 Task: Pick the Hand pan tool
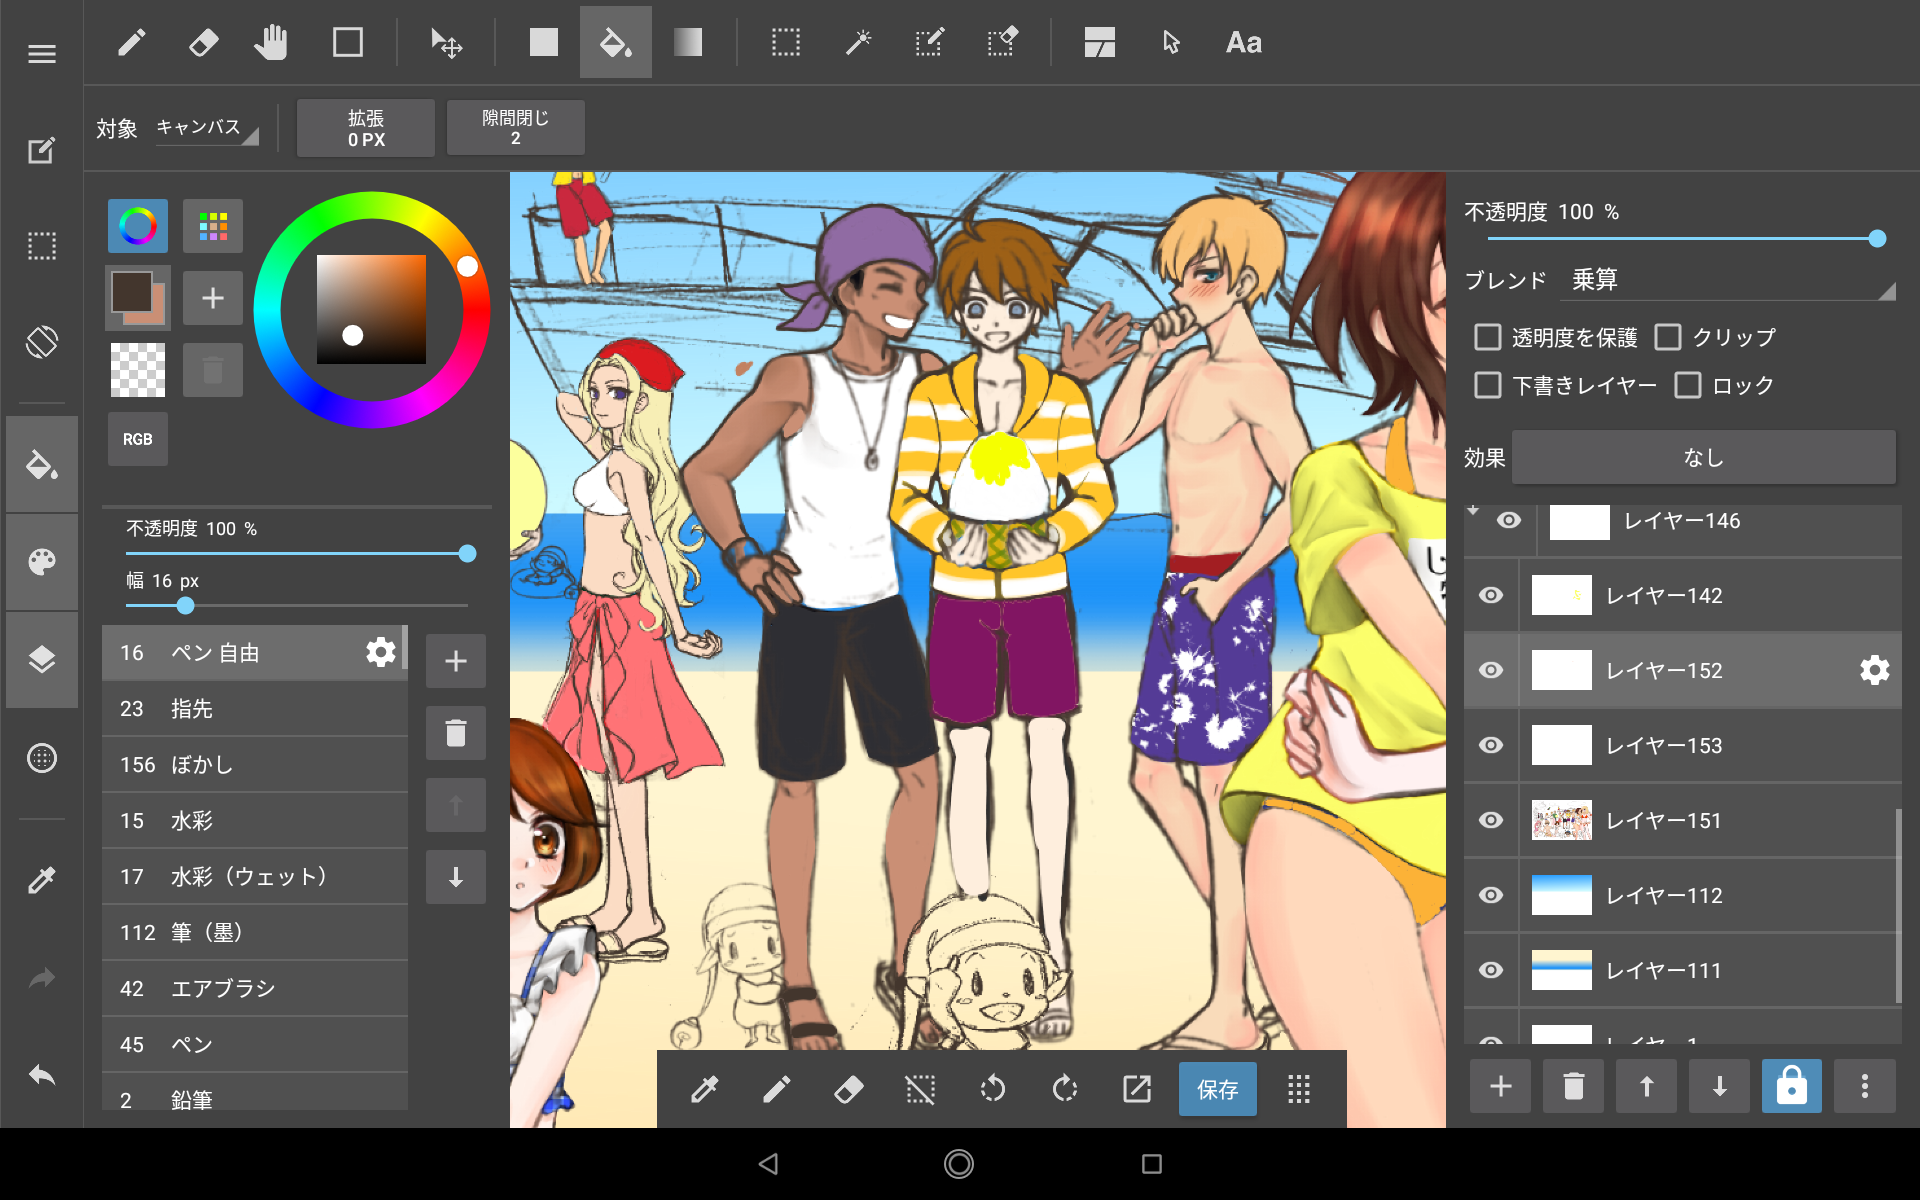[271, 42]
